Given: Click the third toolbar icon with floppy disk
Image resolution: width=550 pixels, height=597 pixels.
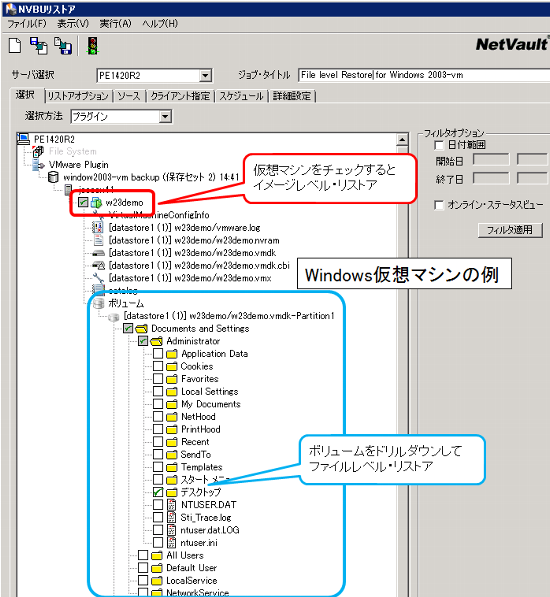Looking at the screenshot, I should pos(62,46).
